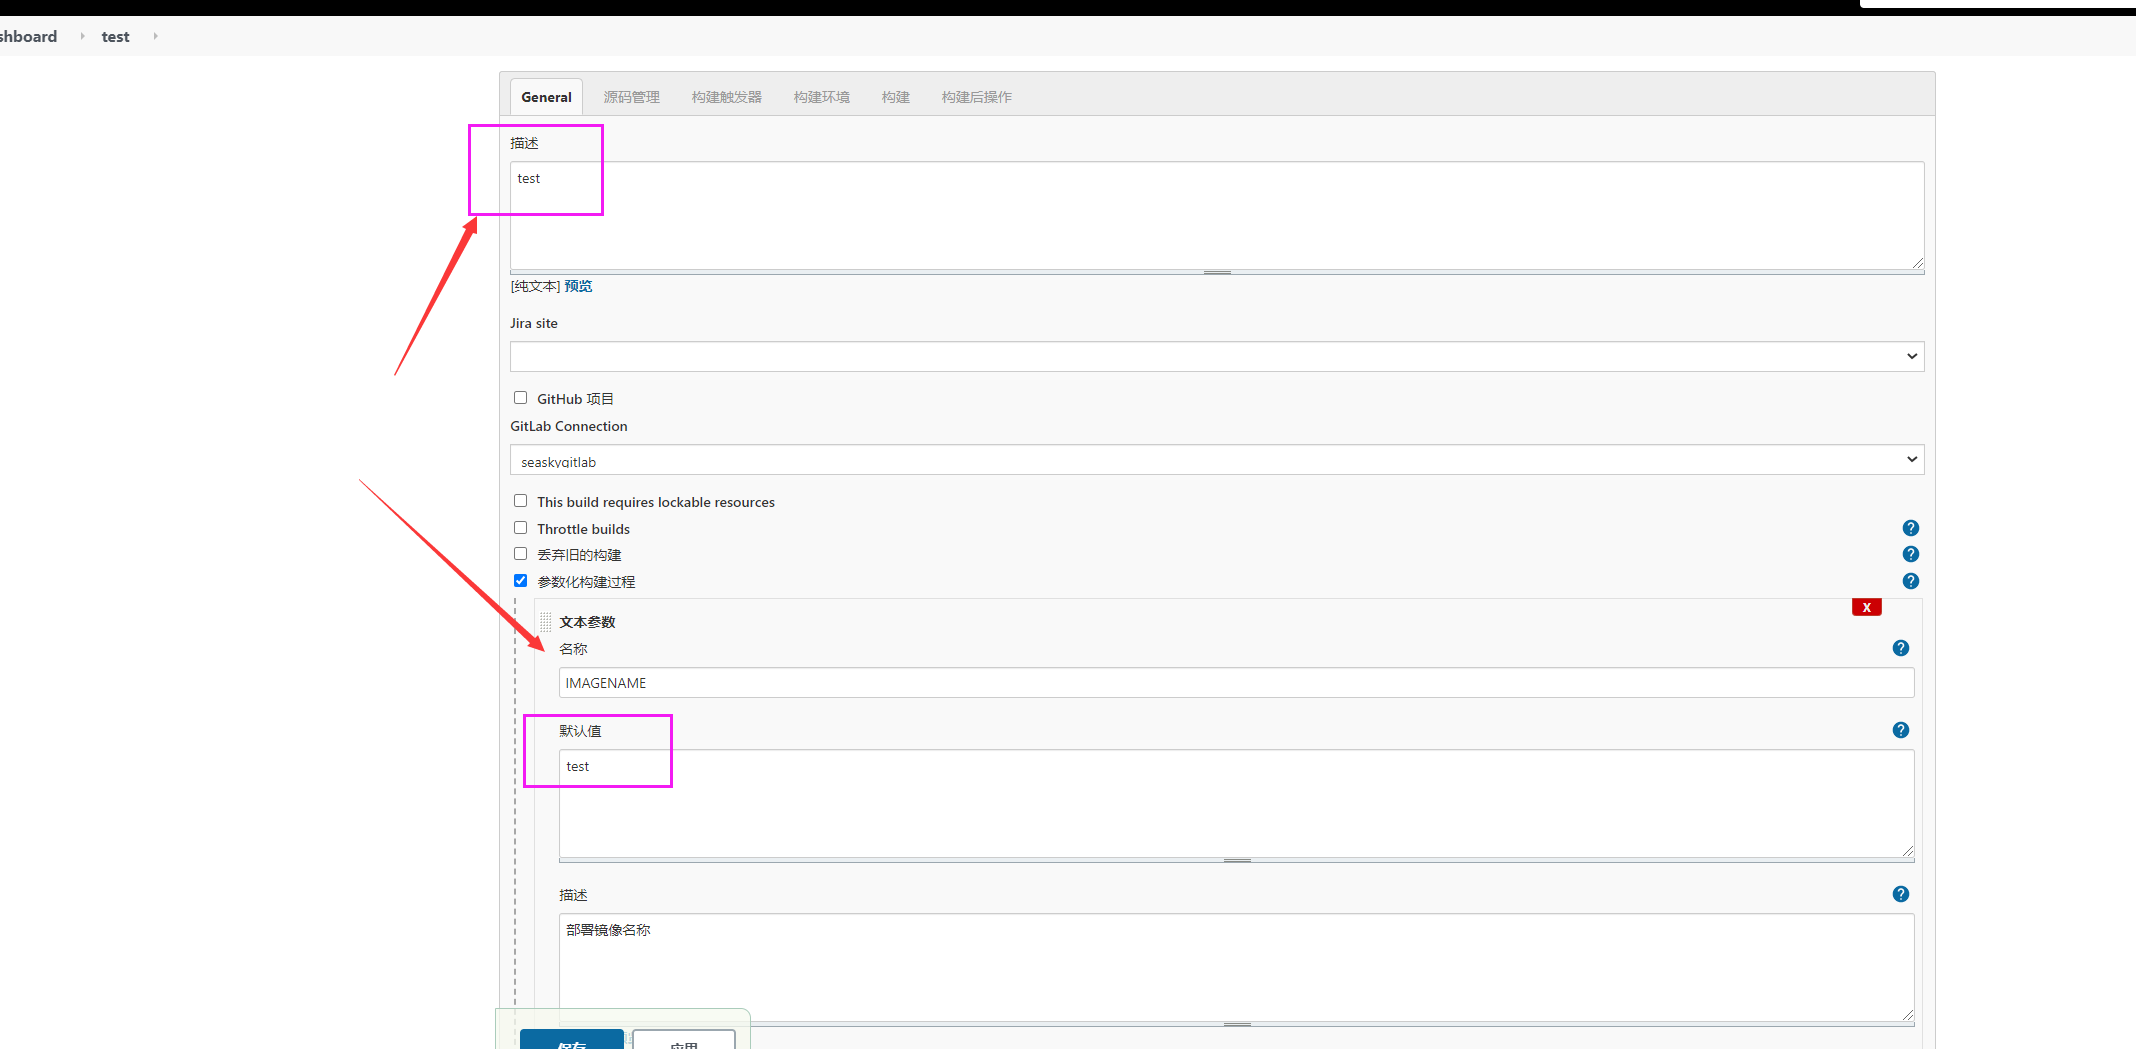Screen dimensions: 2136x1049
Task: Enable the GitHub 项目 checkbox
Action: coord(520,398)
